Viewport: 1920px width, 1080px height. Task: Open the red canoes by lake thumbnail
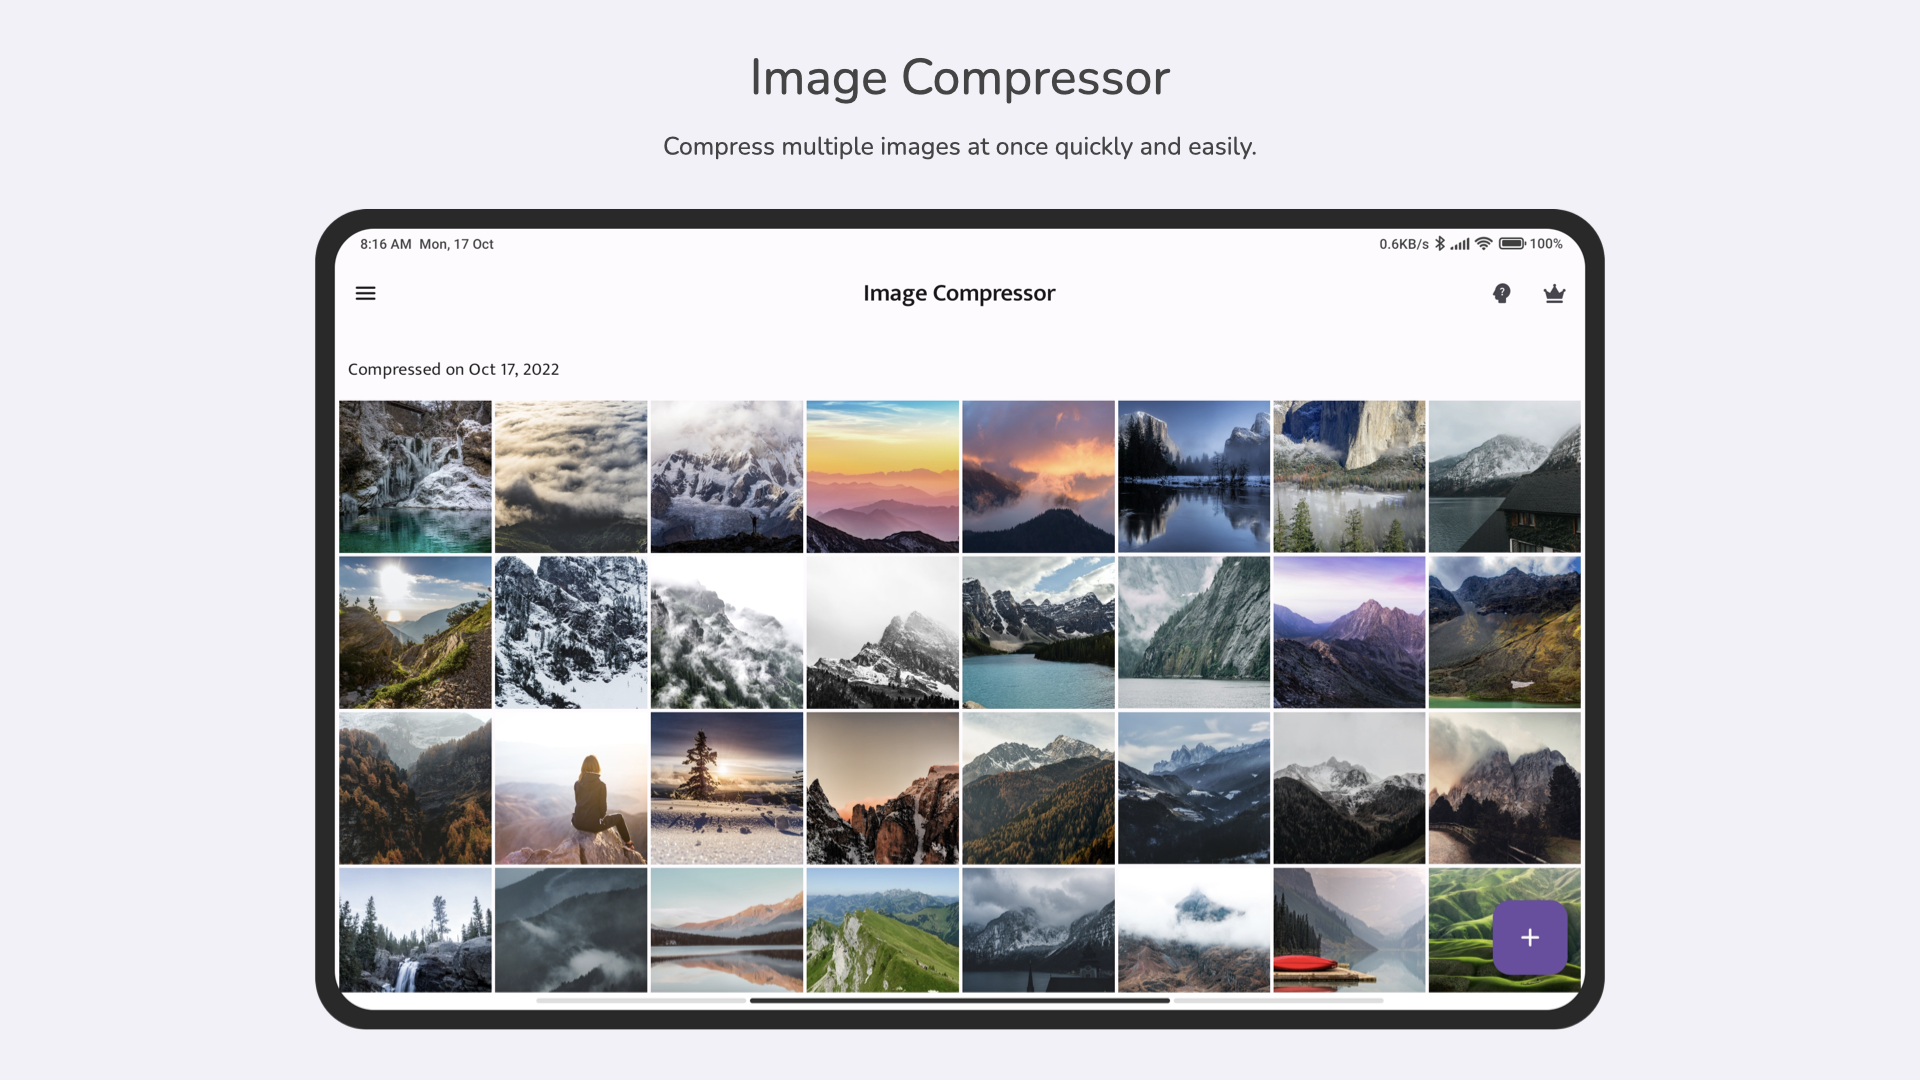point(1349,930)
